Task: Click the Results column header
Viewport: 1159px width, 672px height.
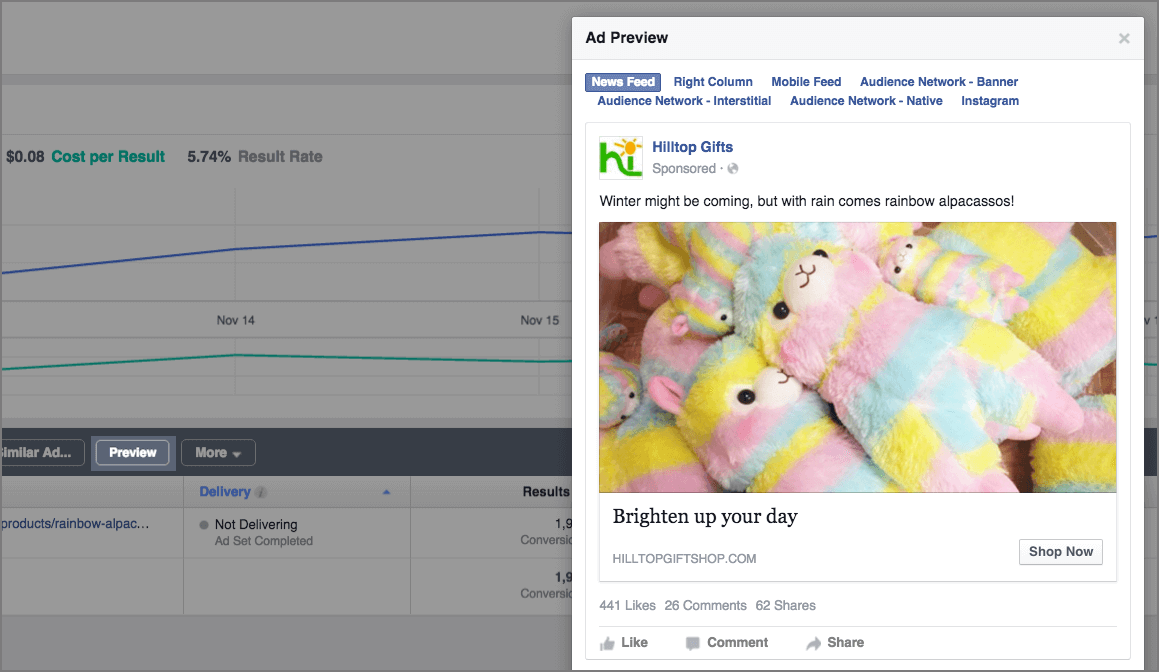Action: 545,492
